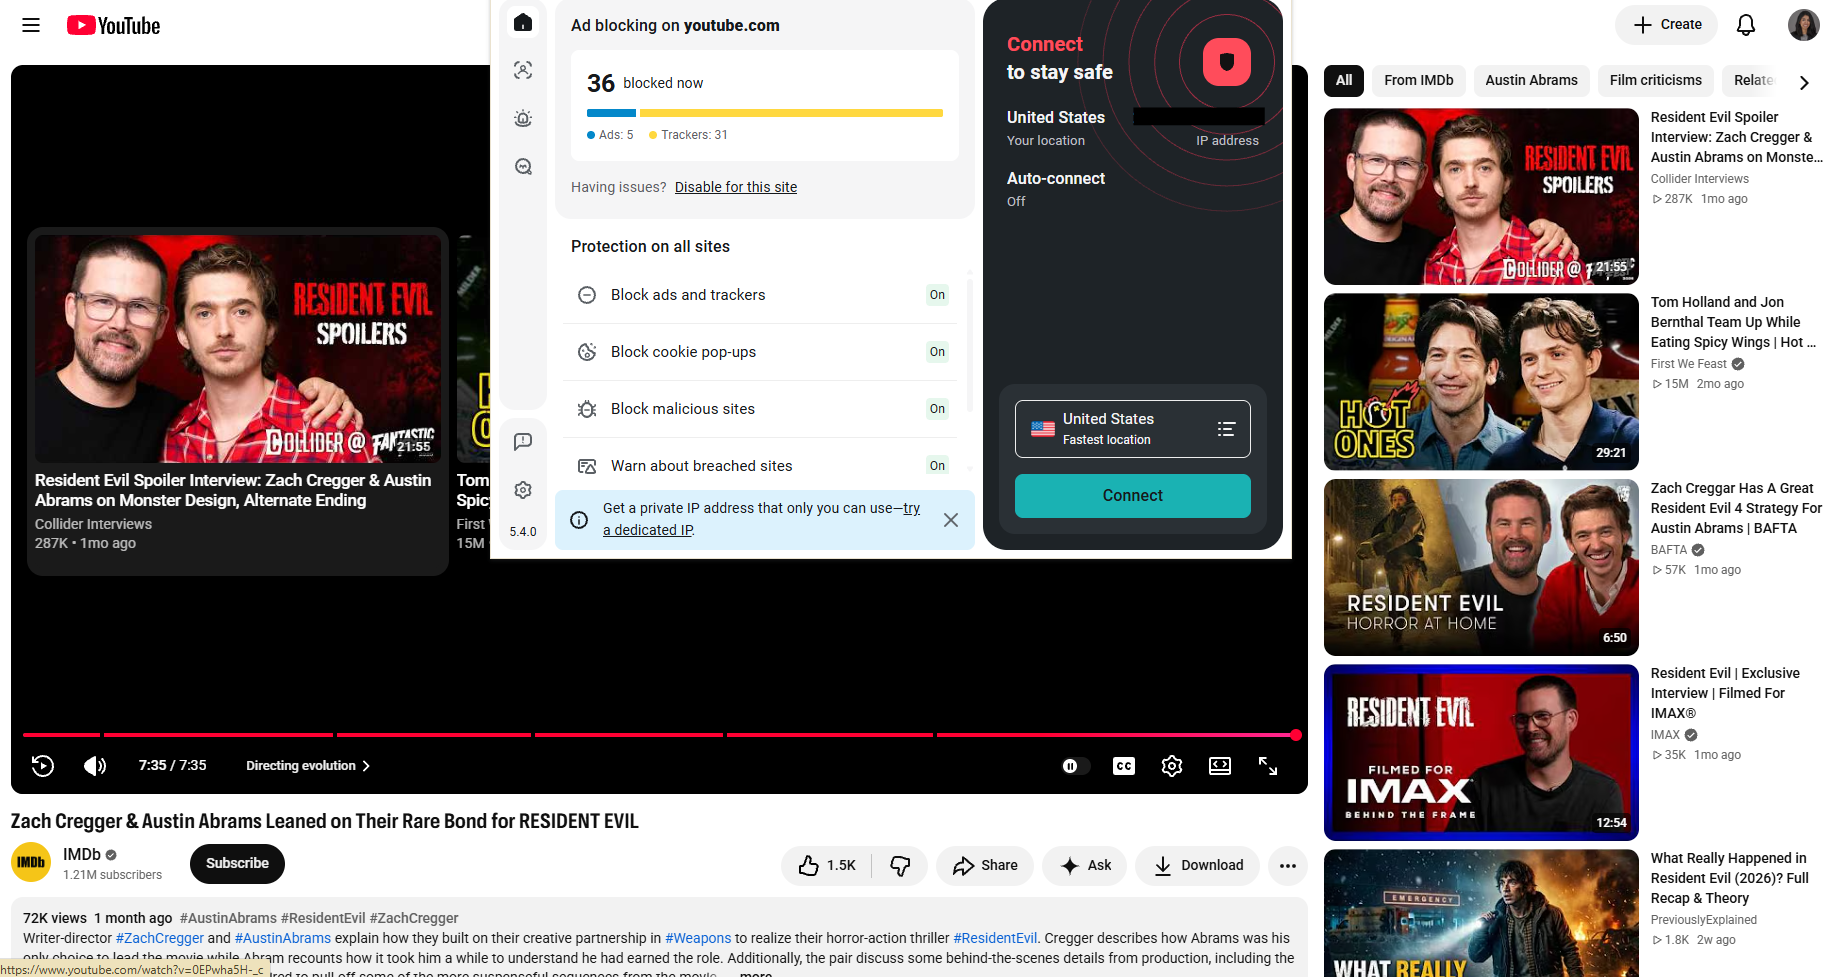This screenshot has height=977, width=1842.
Task: Download the video
Action: [x=1198, y=865]
